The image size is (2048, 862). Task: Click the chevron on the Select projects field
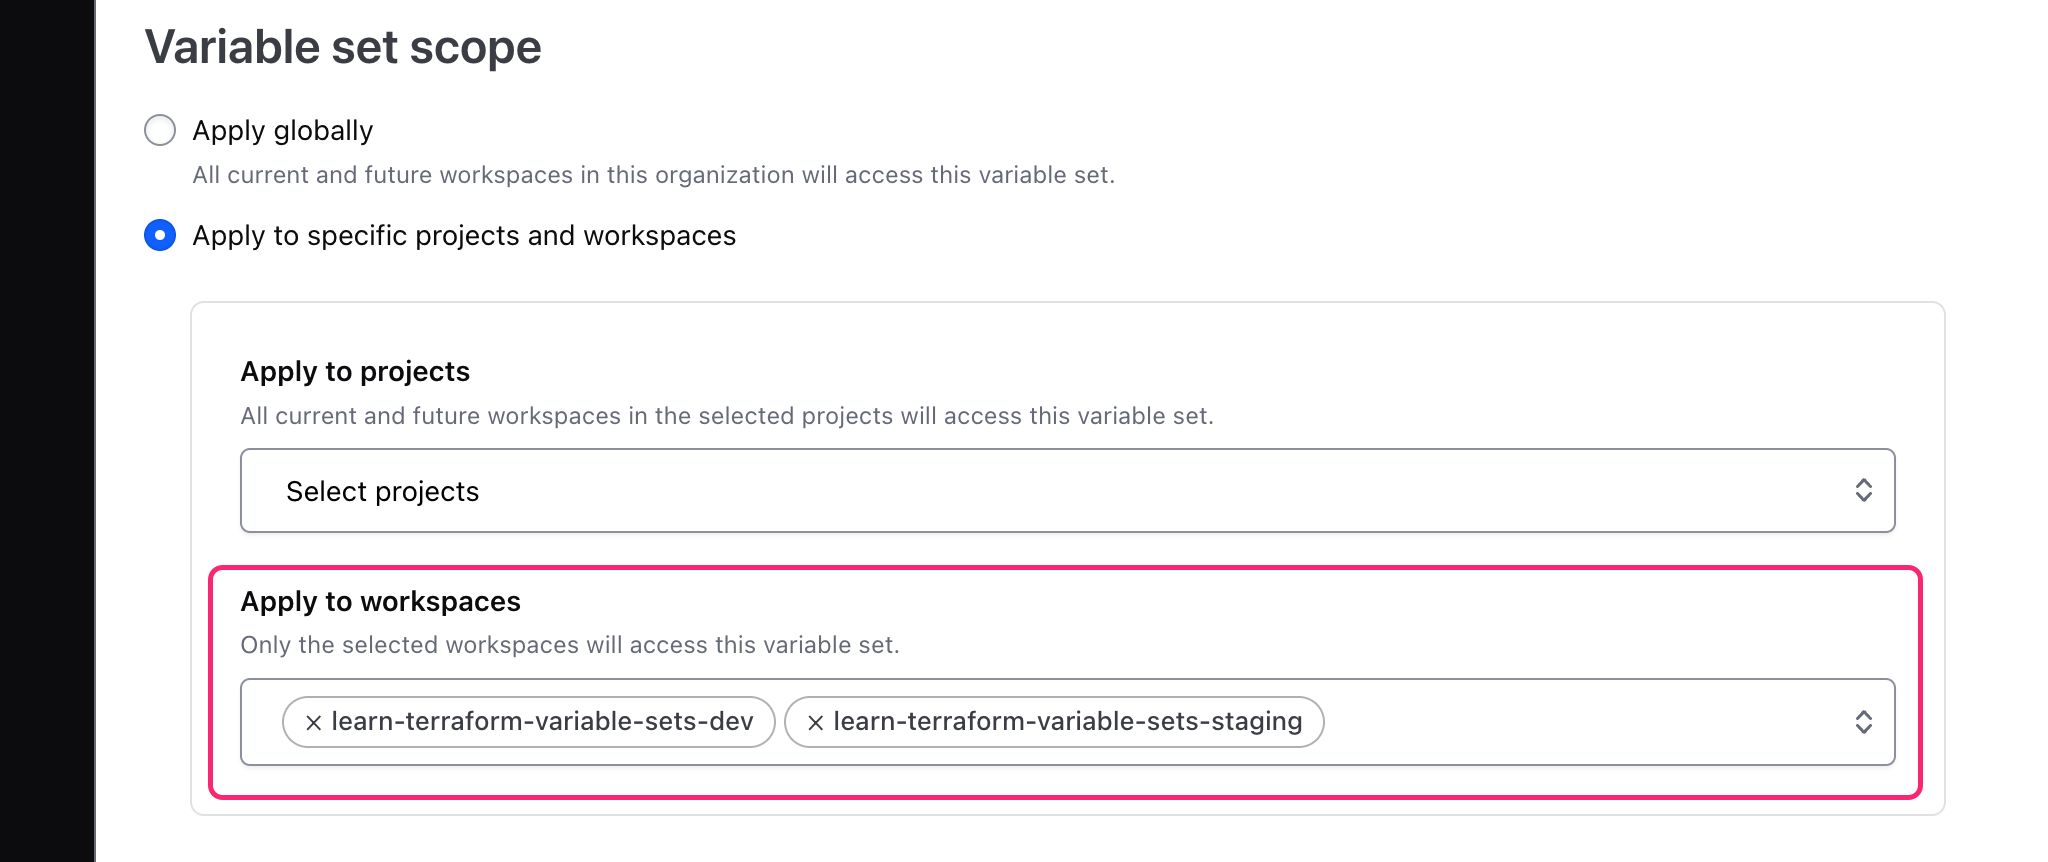(x=1863, y=490)
